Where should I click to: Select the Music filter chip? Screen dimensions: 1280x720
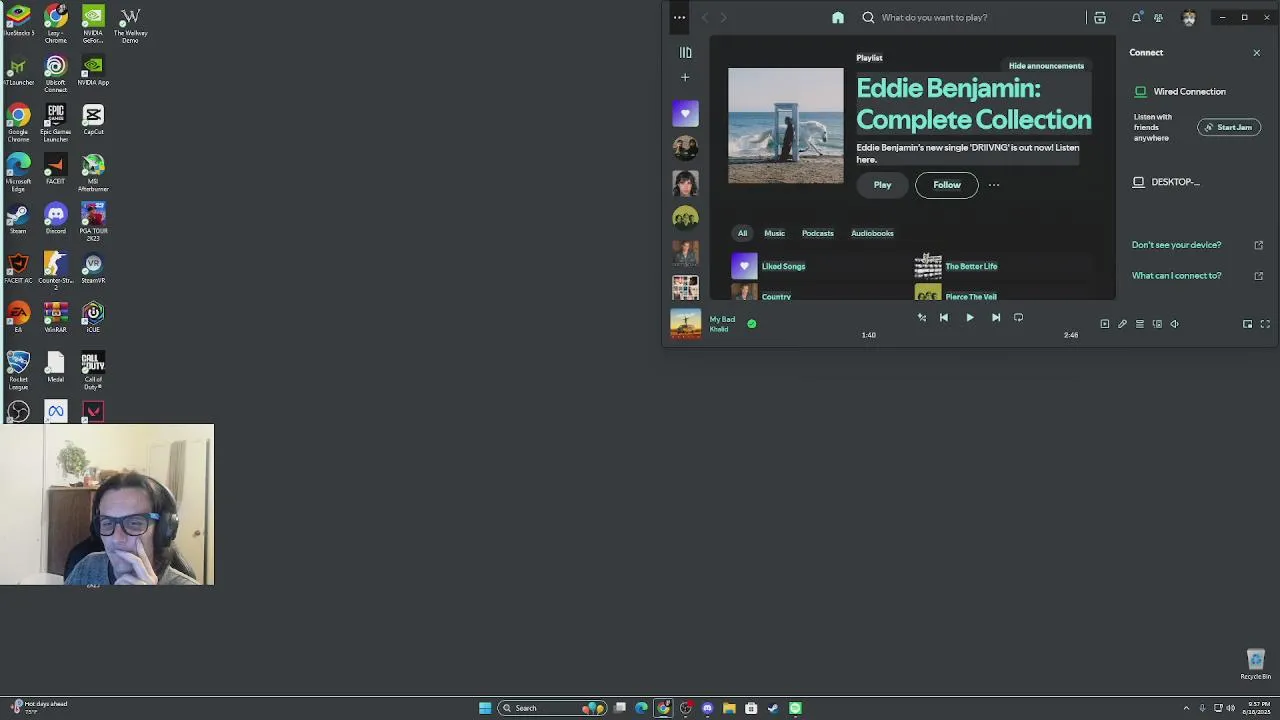click(775, 233)
